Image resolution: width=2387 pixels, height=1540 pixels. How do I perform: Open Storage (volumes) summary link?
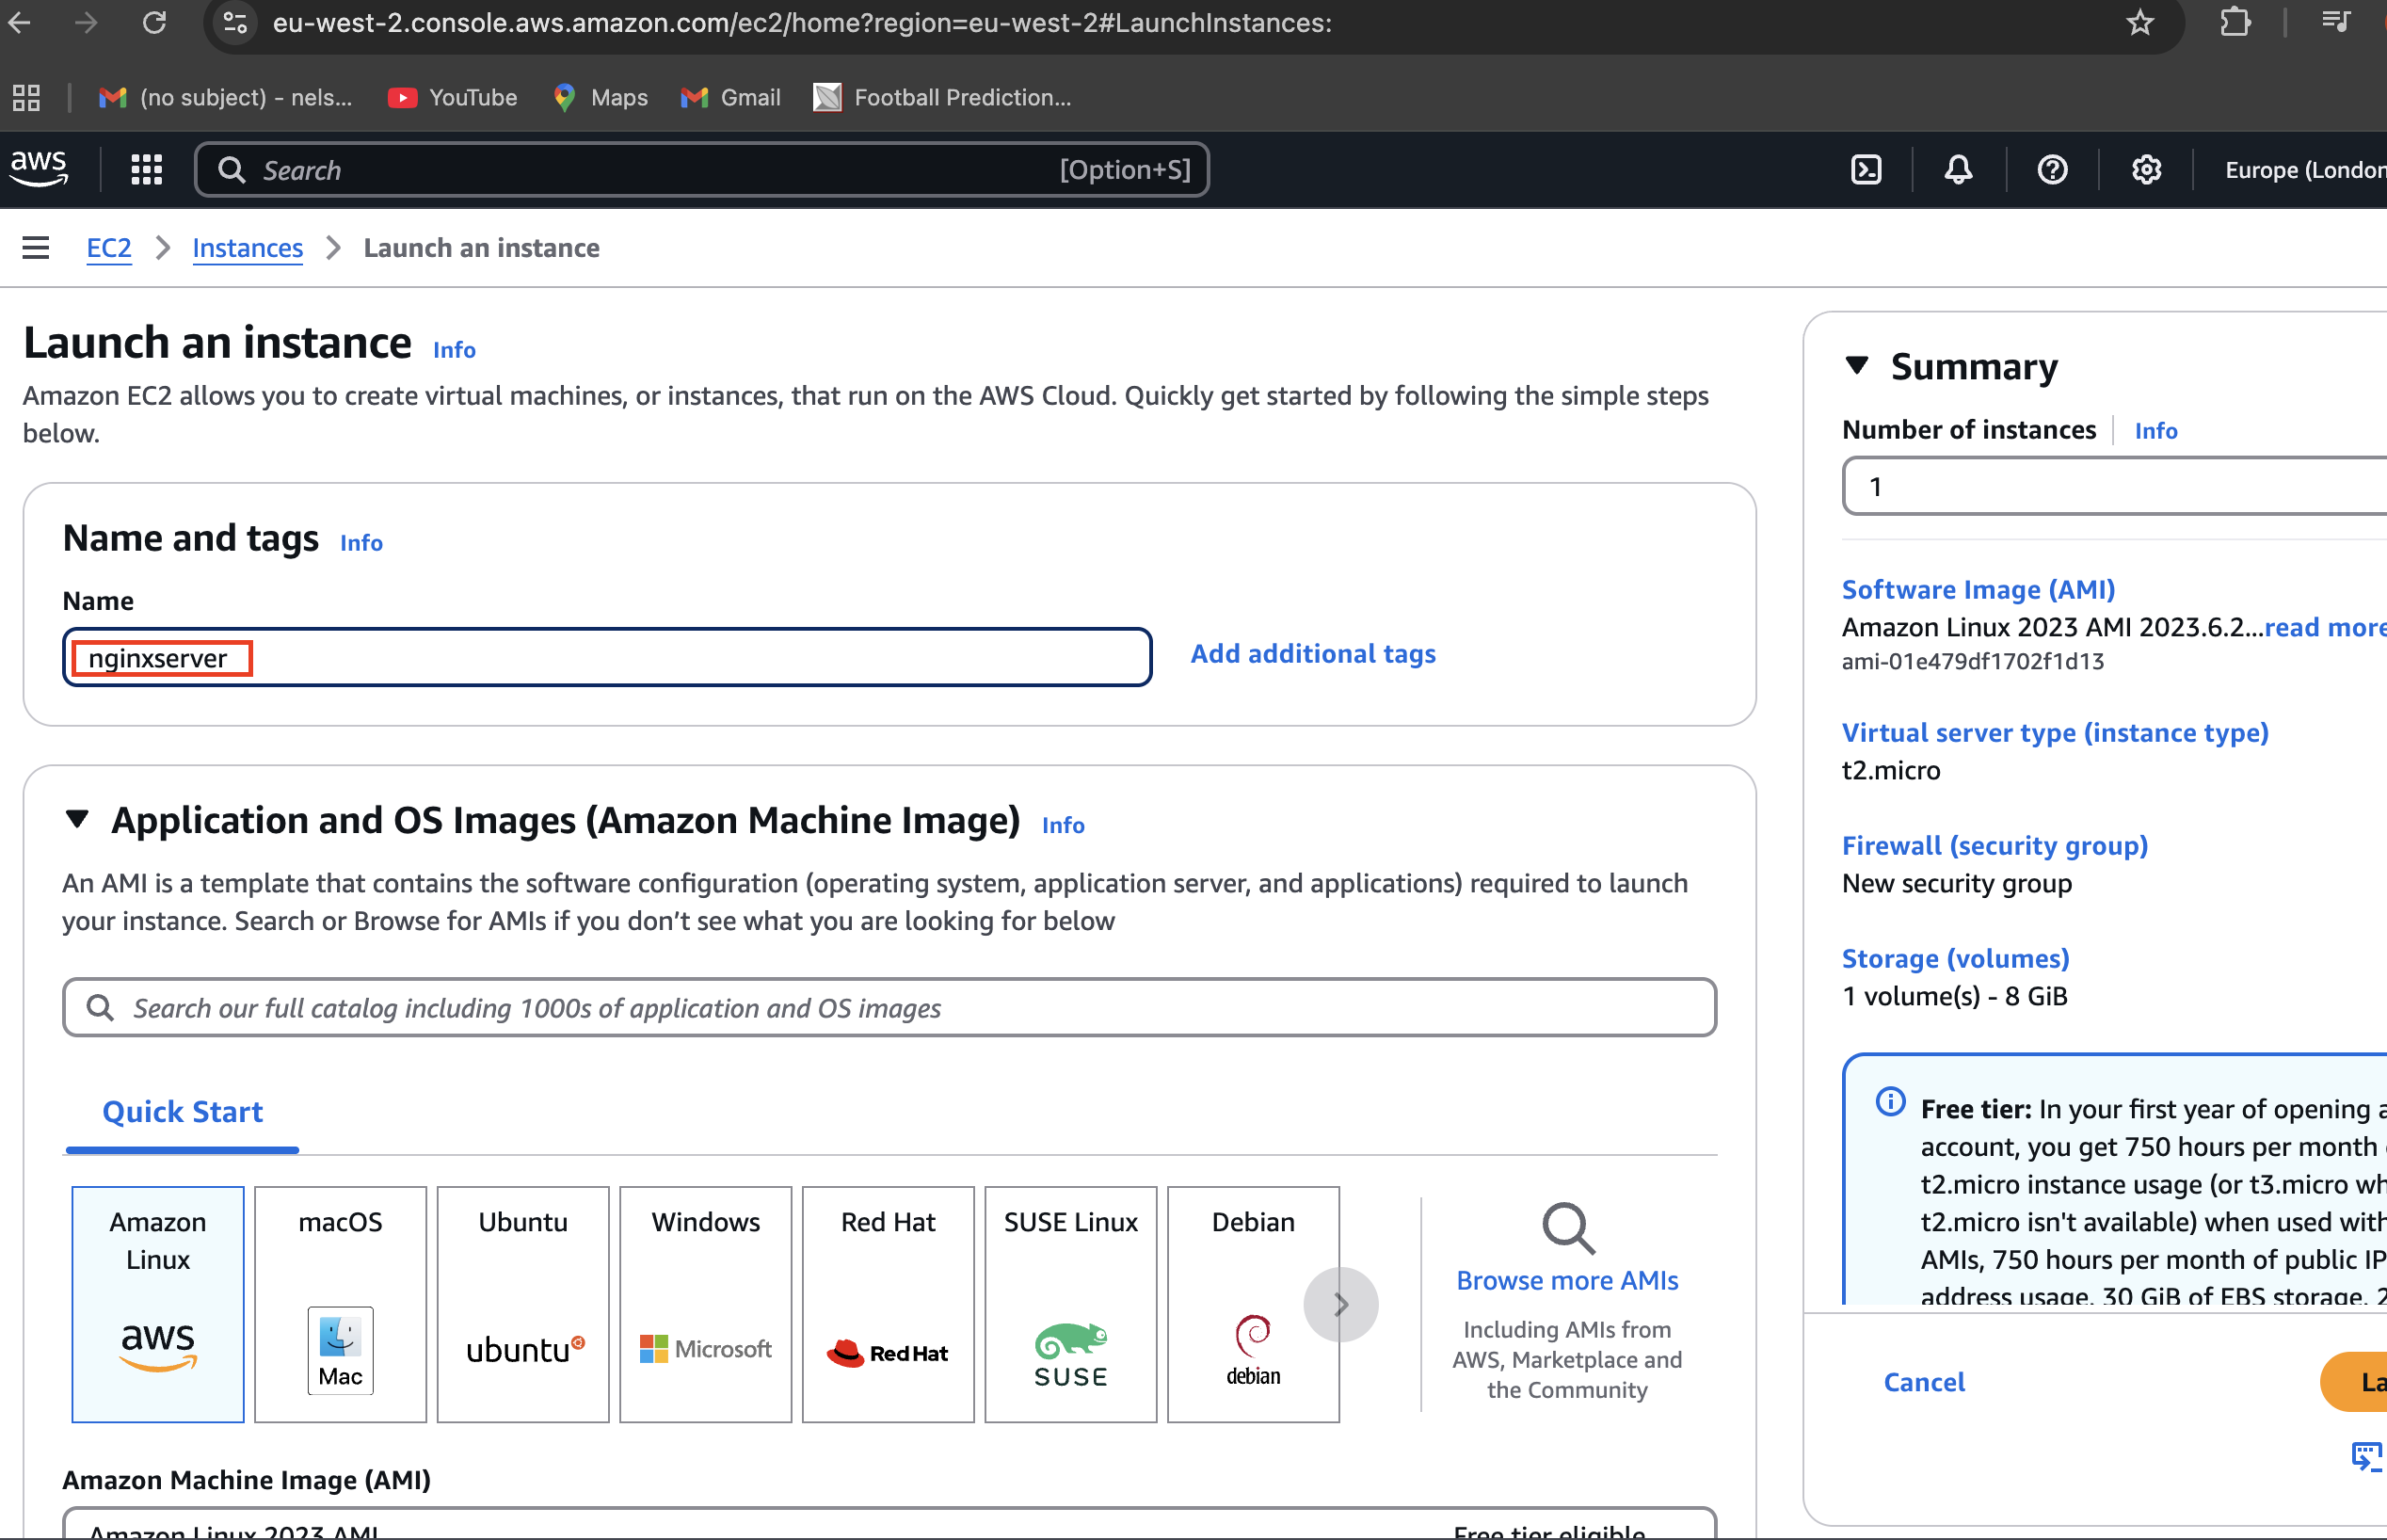(x=1955, y=958)
